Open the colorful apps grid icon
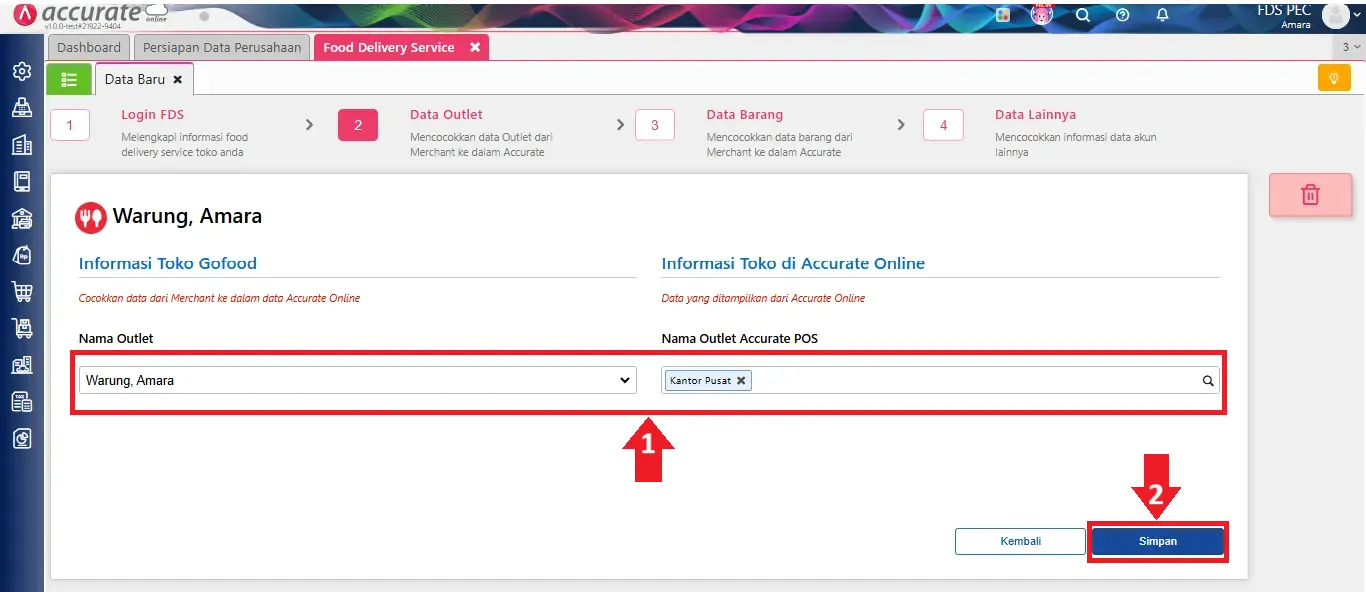 click(1003, 15)
